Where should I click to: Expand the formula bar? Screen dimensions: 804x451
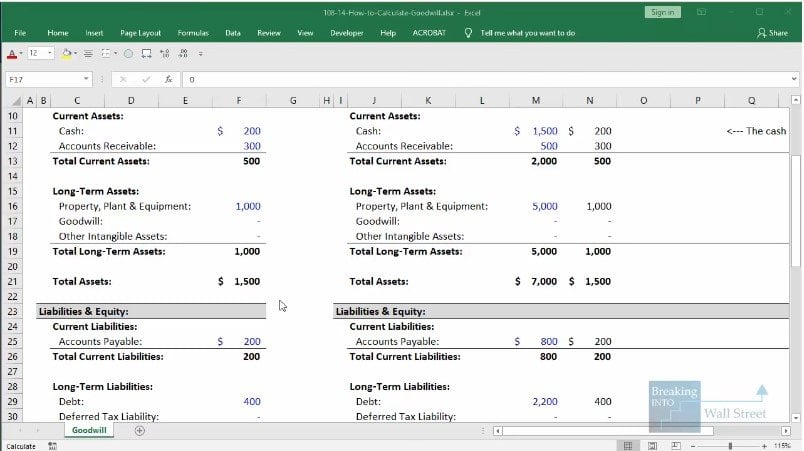pos(795,79)
